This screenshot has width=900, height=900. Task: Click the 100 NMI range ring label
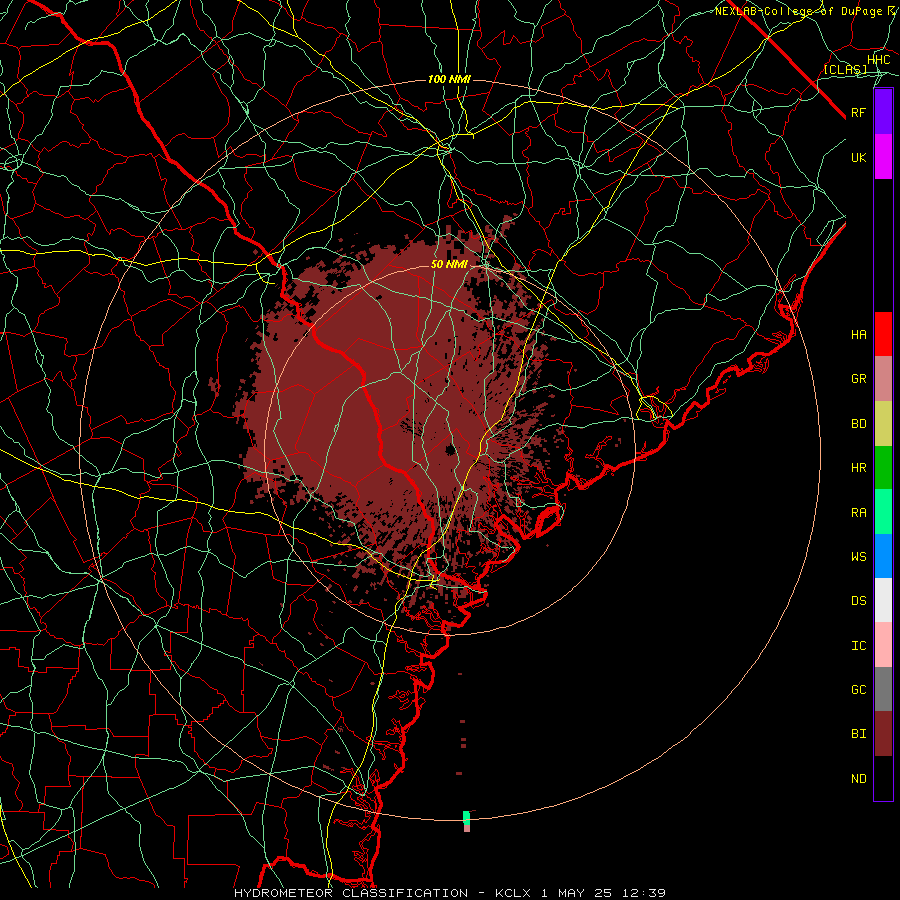click(x=449, y=79)
